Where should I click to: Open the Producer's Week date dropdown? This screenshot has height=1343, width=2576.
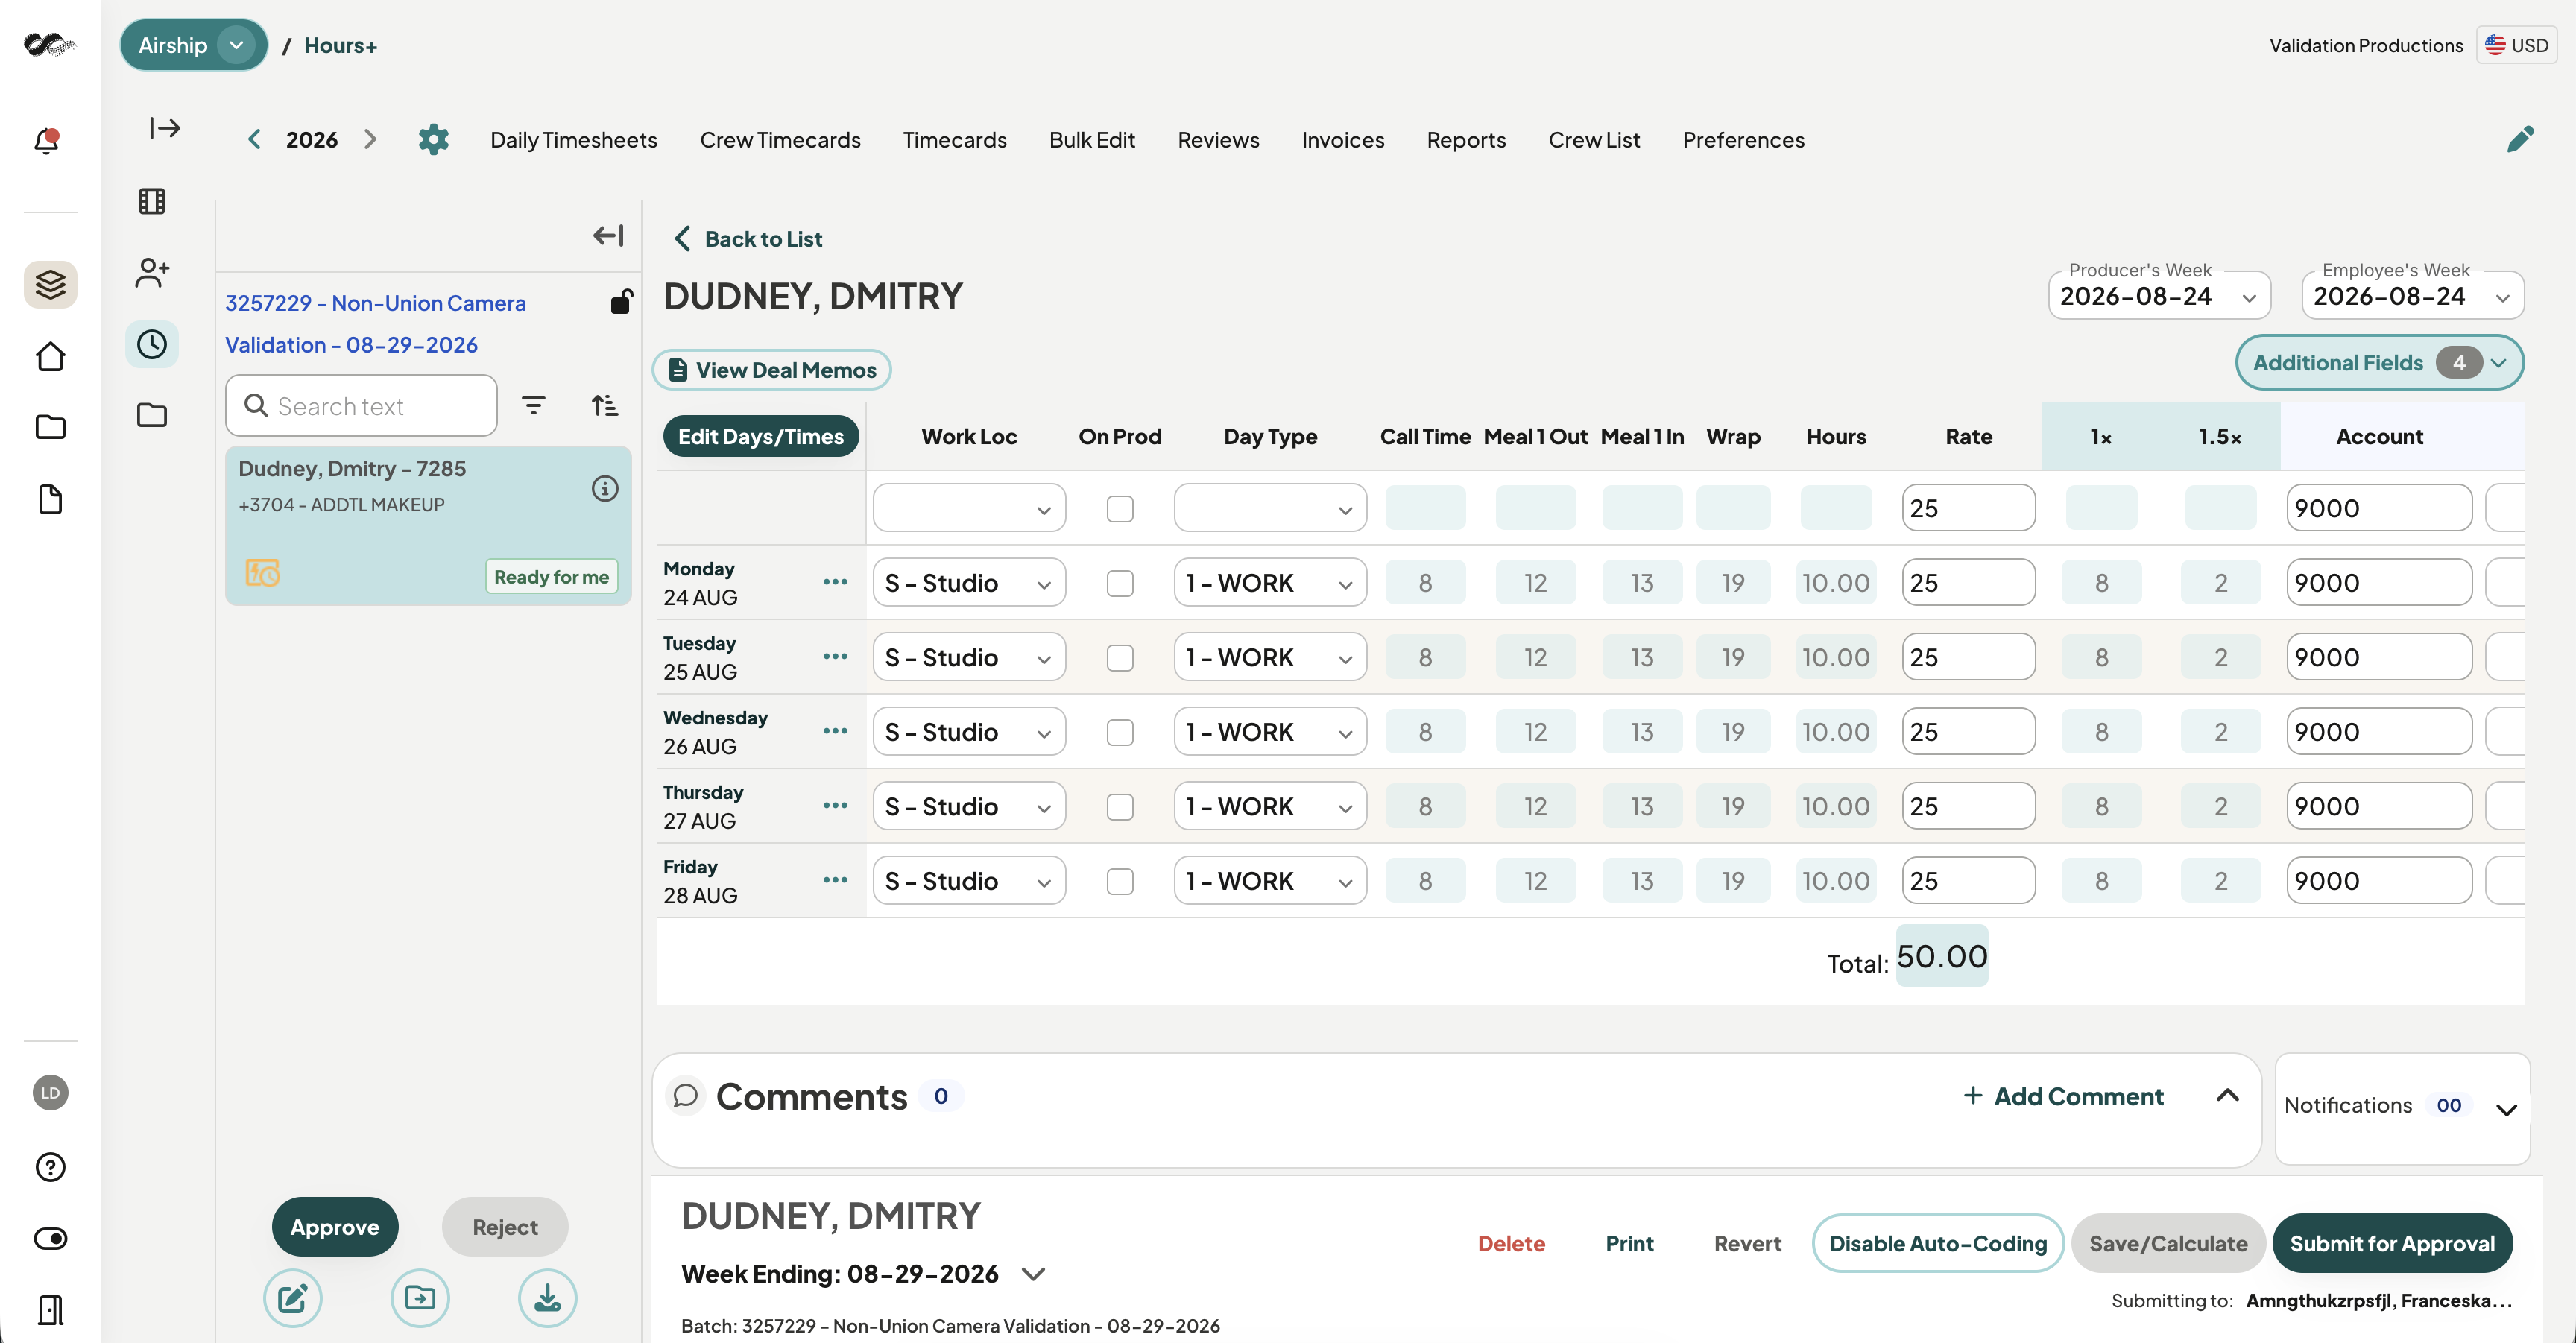tap(2159, 296)
